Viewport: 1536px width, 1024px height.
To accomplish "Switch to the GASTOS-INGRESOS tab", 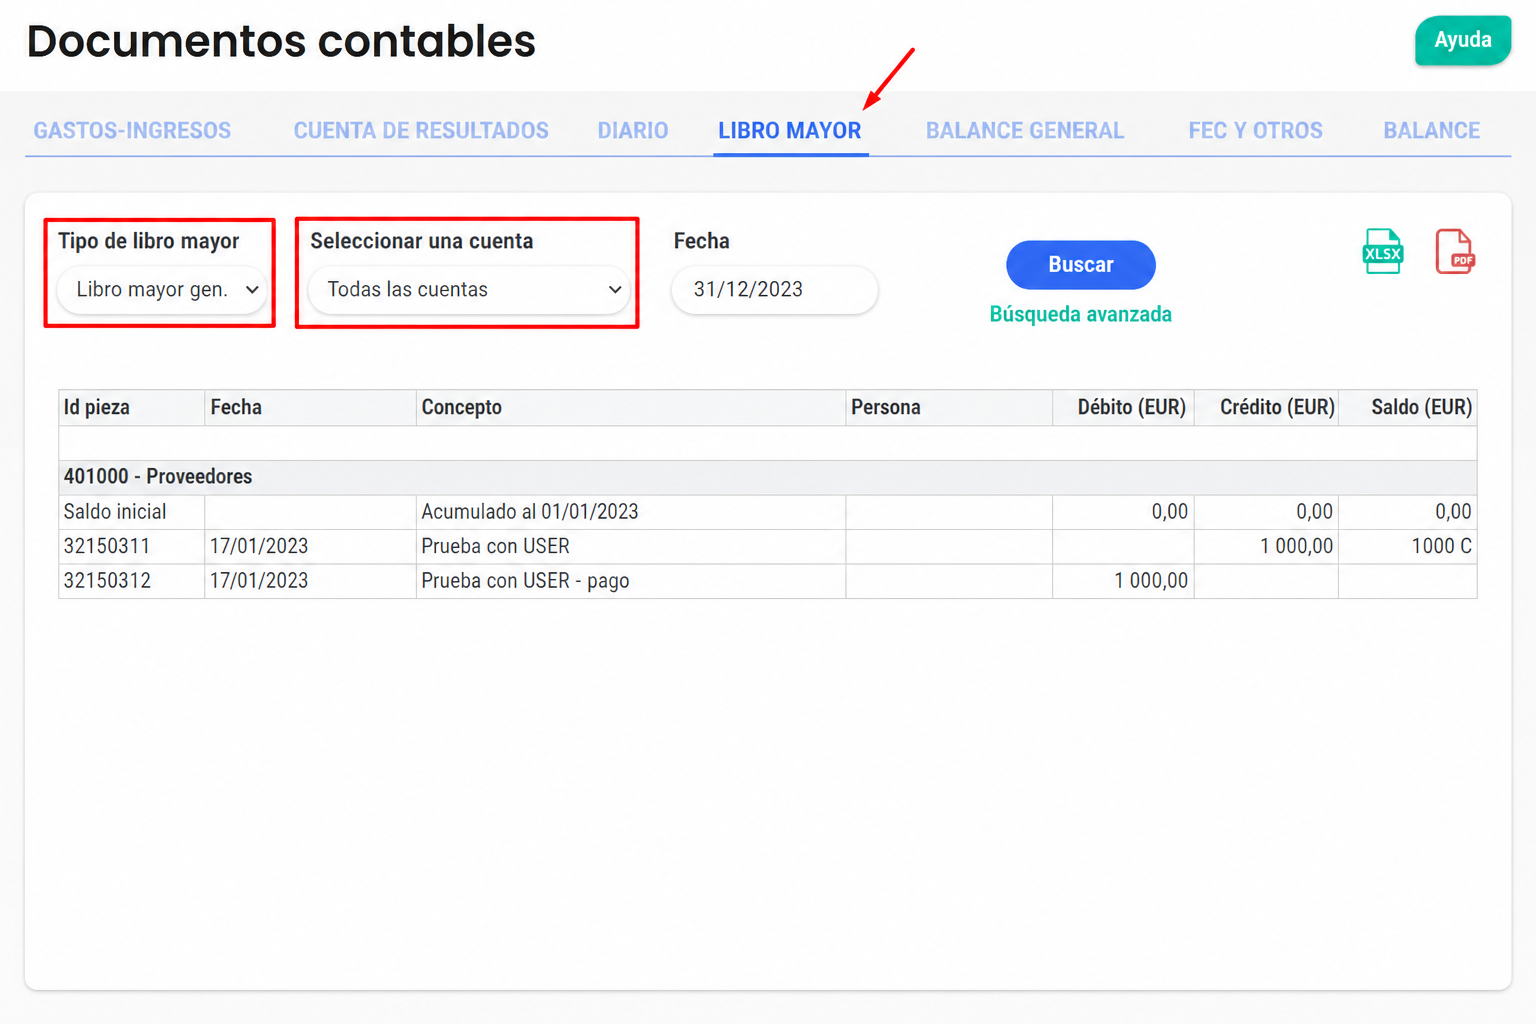I will click(x=132, y=131).
